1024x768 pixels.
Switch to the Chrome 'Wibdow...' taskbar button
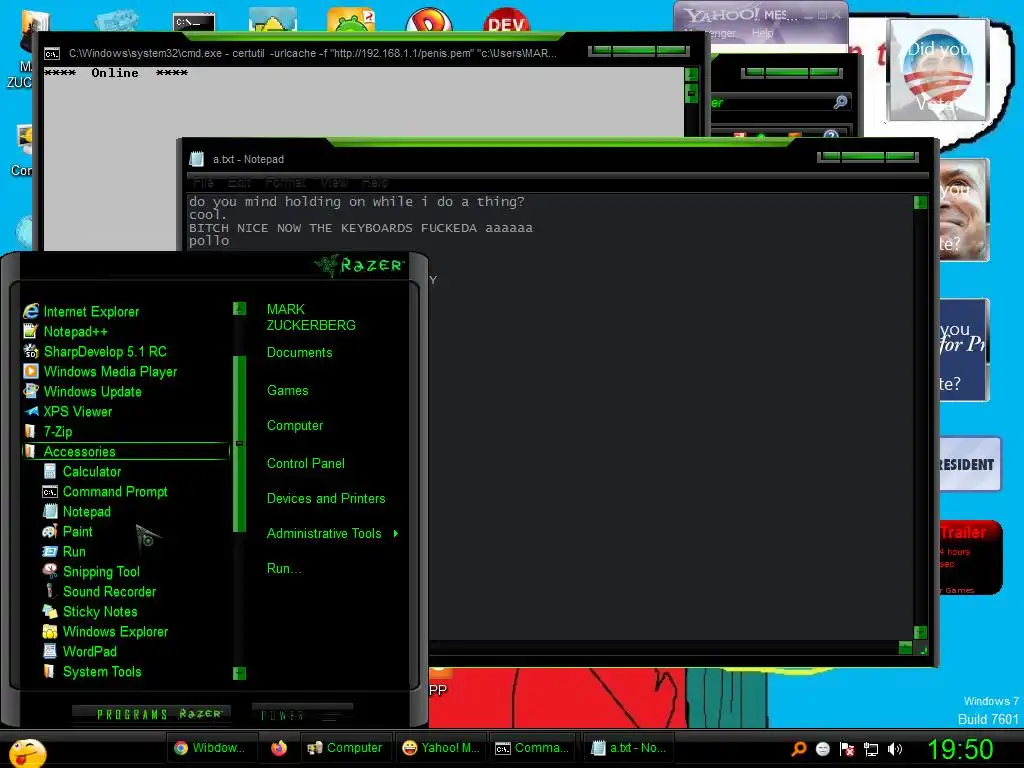click(x=210, y=748)
